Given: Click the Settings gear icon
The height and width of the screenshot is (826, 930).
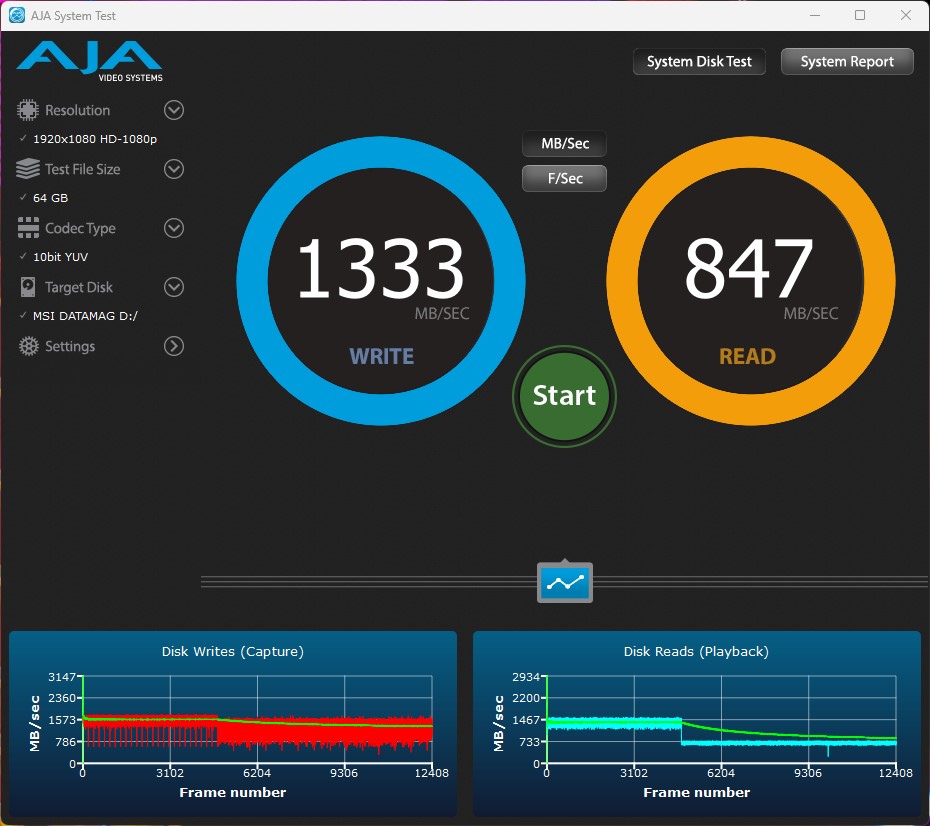Looking at the screenshot, I should tap(28, 346).
